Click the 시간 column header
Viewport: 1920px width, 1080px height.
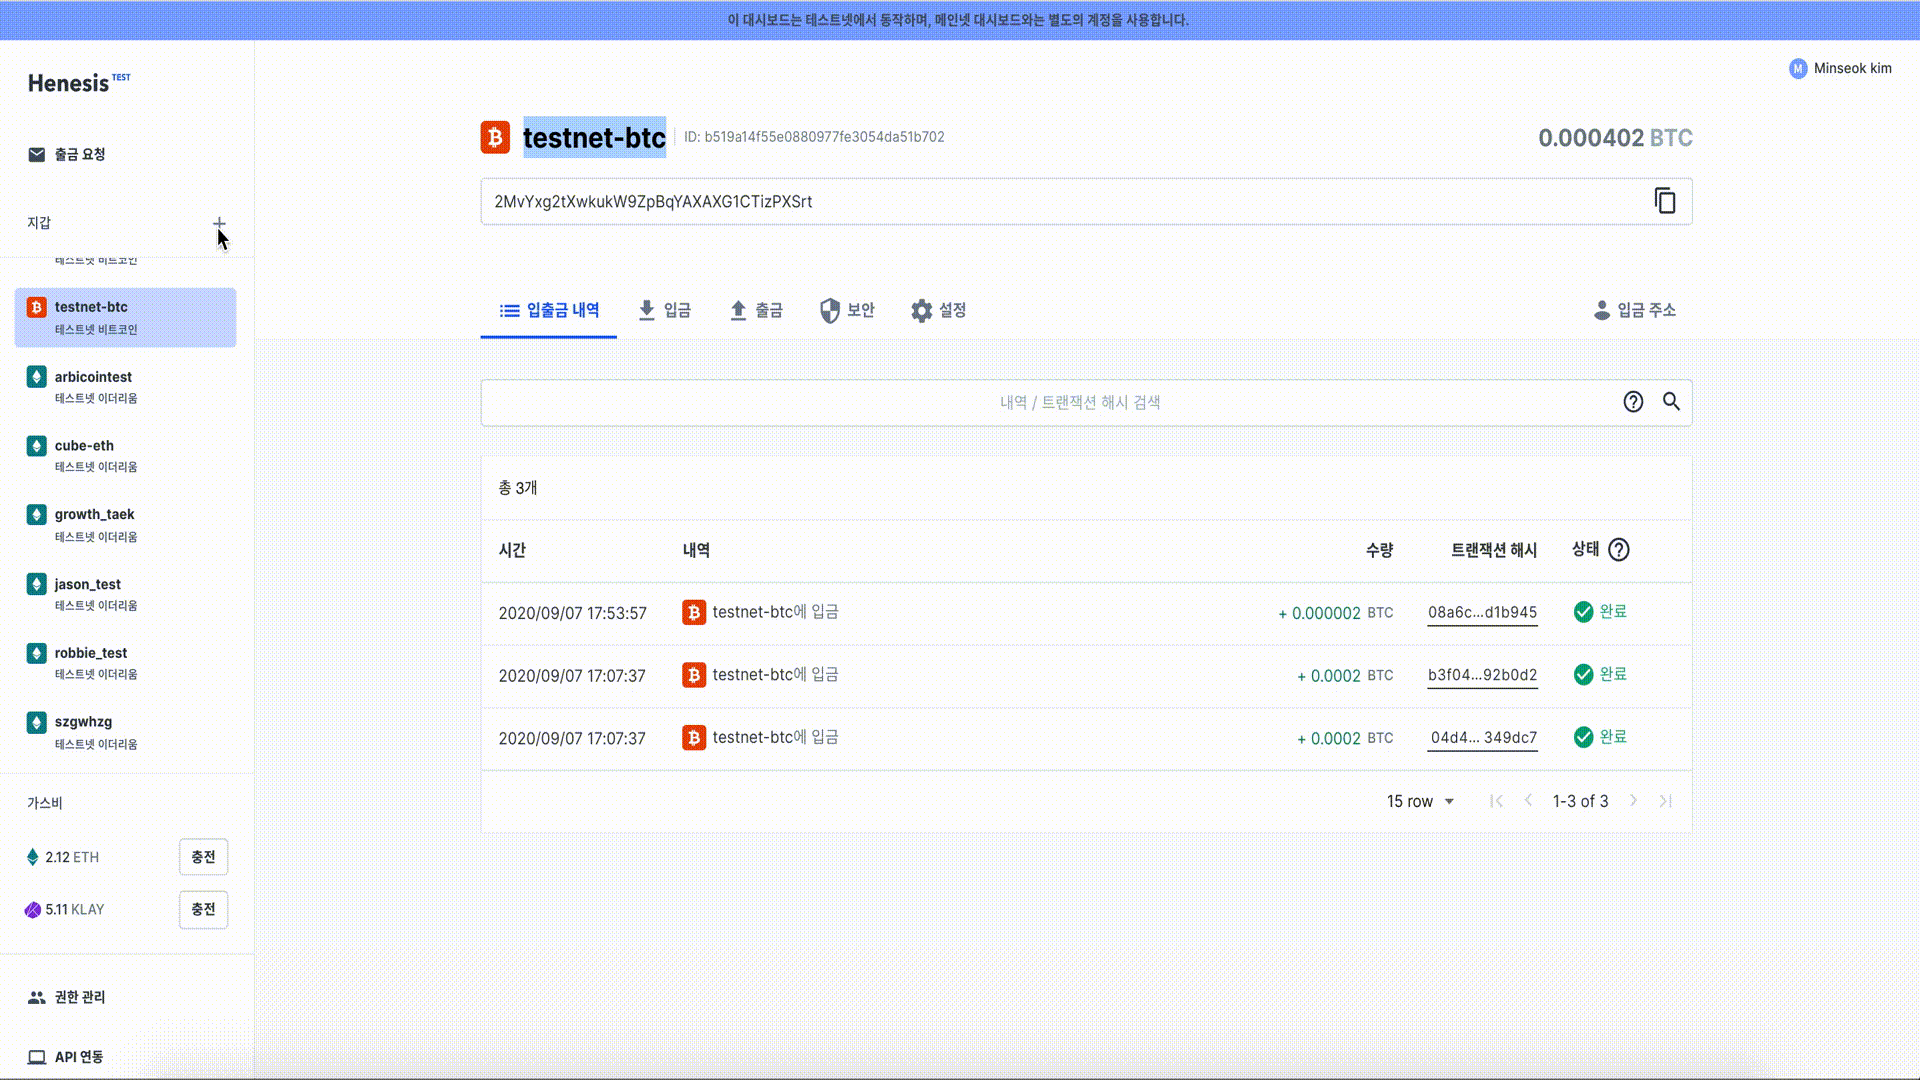pyautogui.click(x=512, y=550)
